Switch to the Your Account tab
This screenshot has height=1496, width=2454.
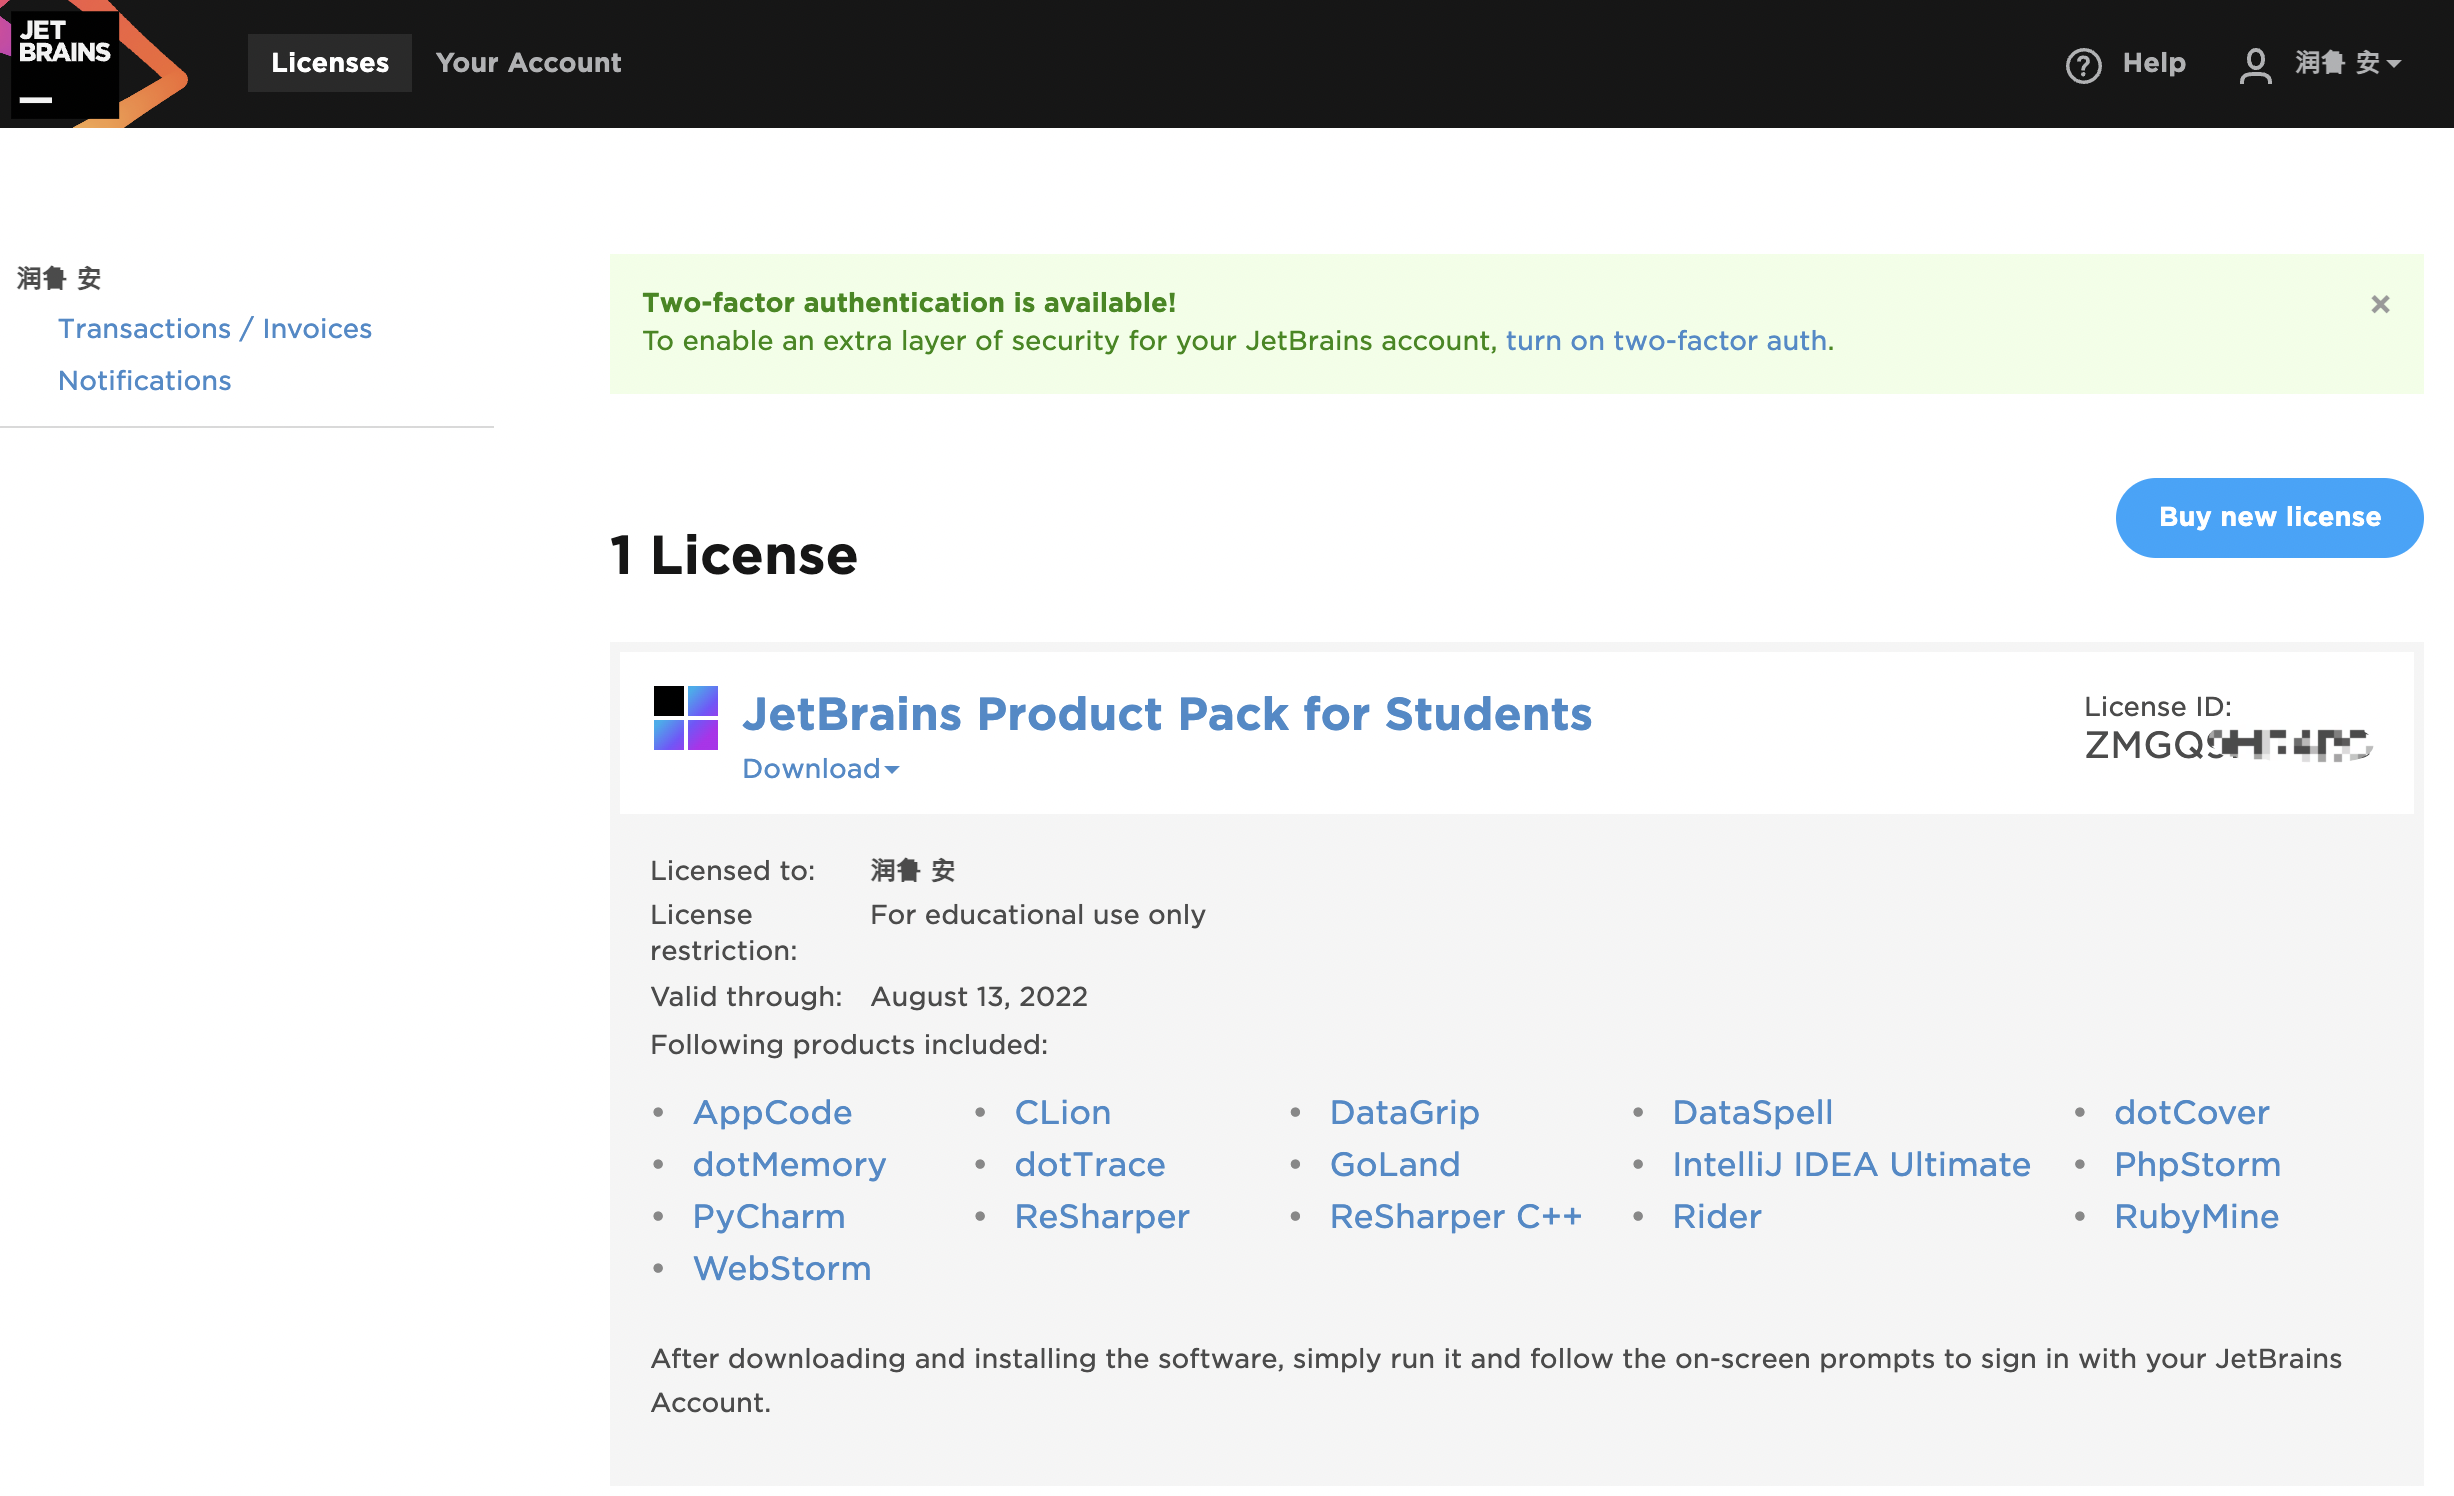[x=528, y=62]
